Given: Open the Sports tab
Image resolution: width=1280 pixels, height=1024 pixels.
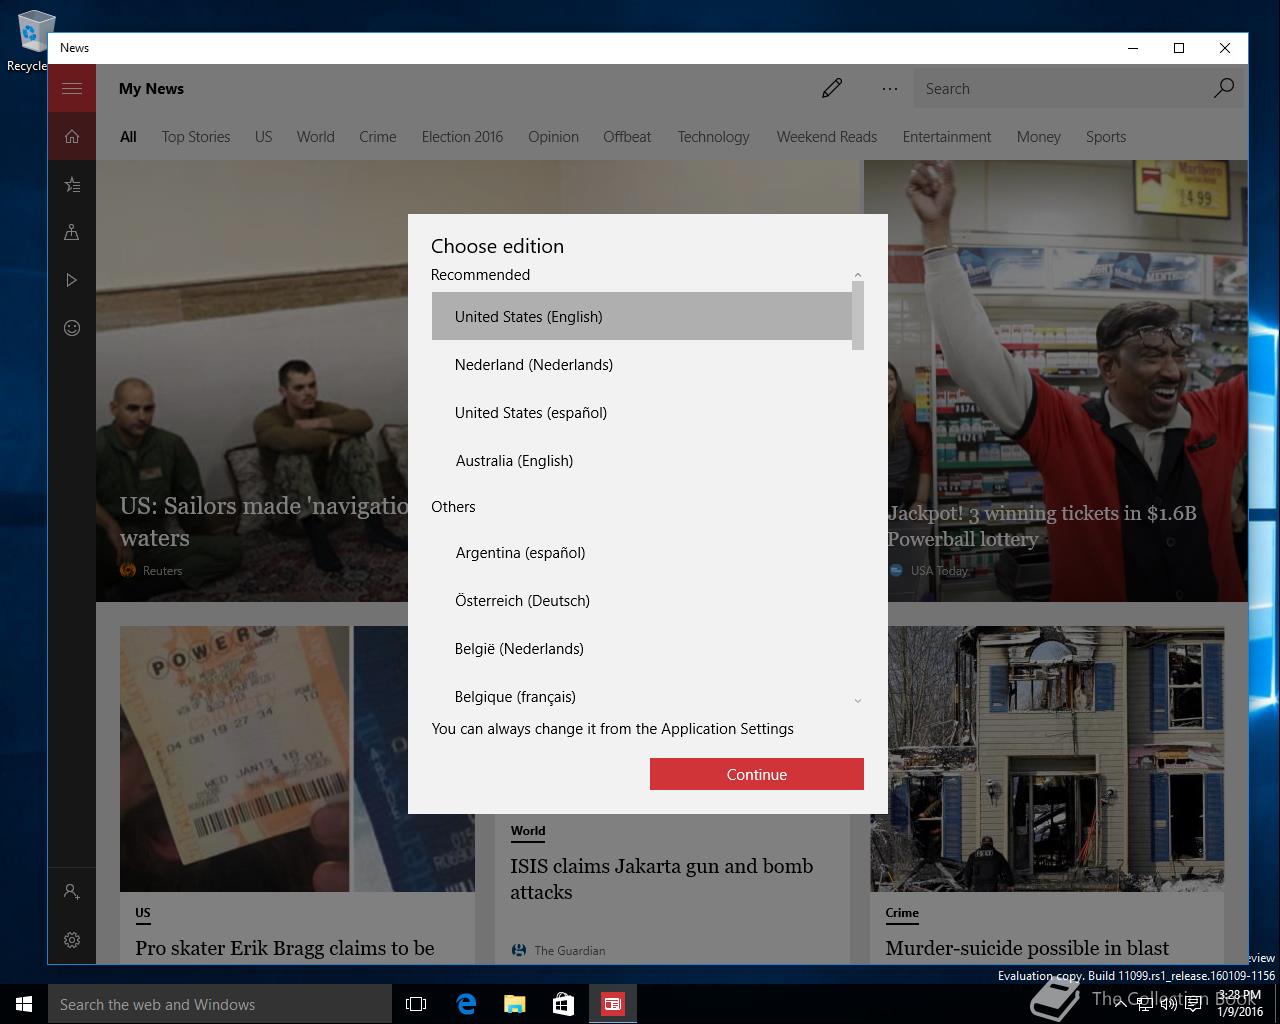Looking at the screenshot, I should tap(1106, 137).
